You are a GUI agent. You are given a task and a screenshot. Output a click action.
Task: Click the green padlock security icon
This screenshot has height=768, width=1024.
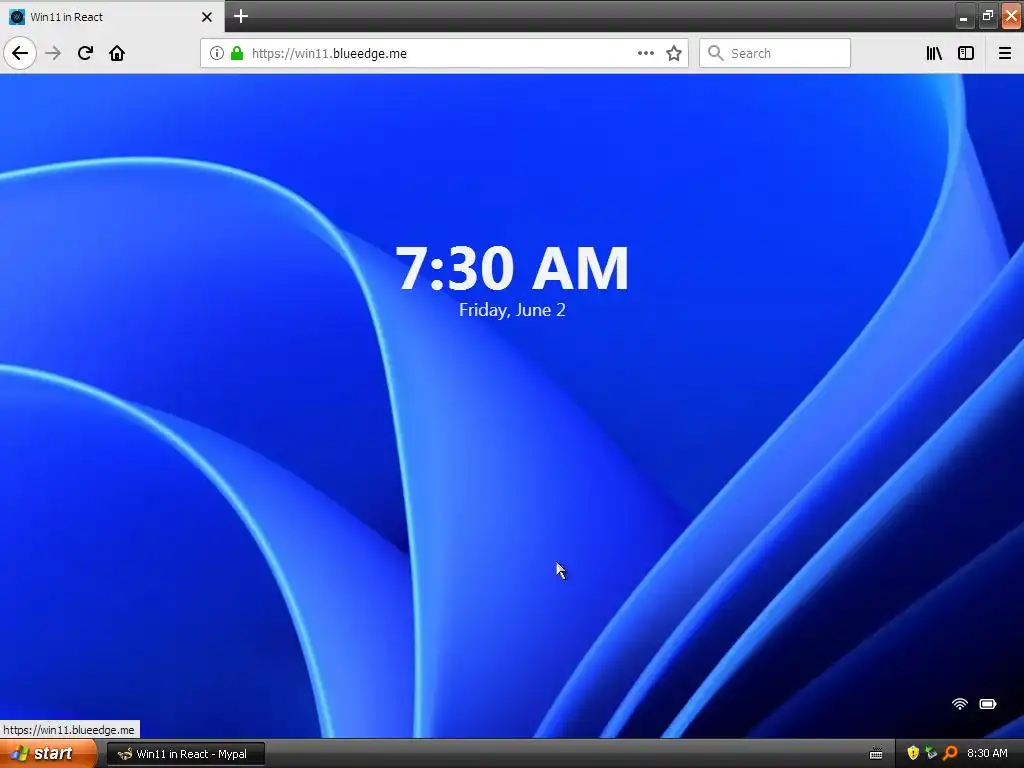[x=236, y=53]
